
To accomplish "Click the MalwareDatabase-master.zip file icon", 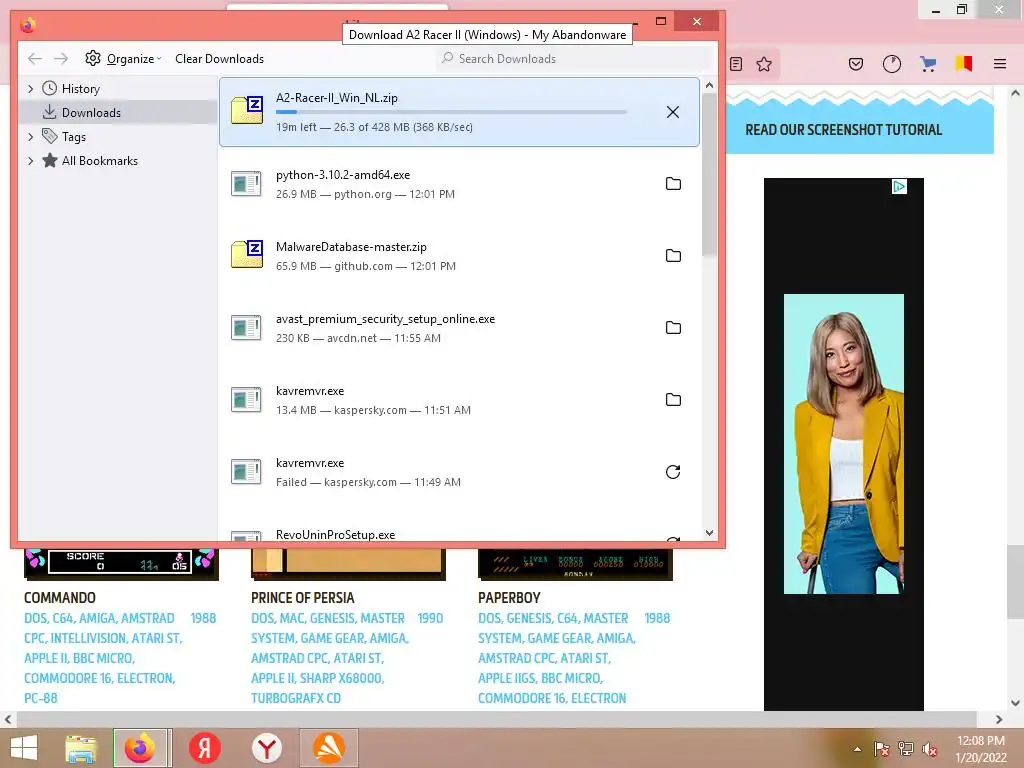I will [x=247, y=254].
